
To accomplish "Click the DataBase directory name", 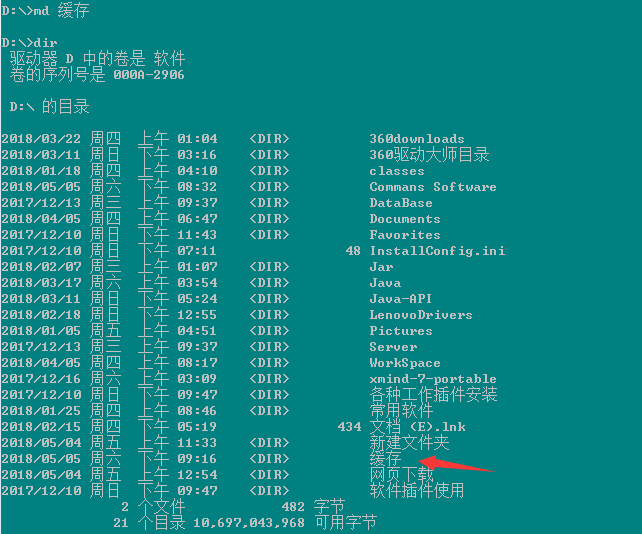I will click(x=401, y=203).
